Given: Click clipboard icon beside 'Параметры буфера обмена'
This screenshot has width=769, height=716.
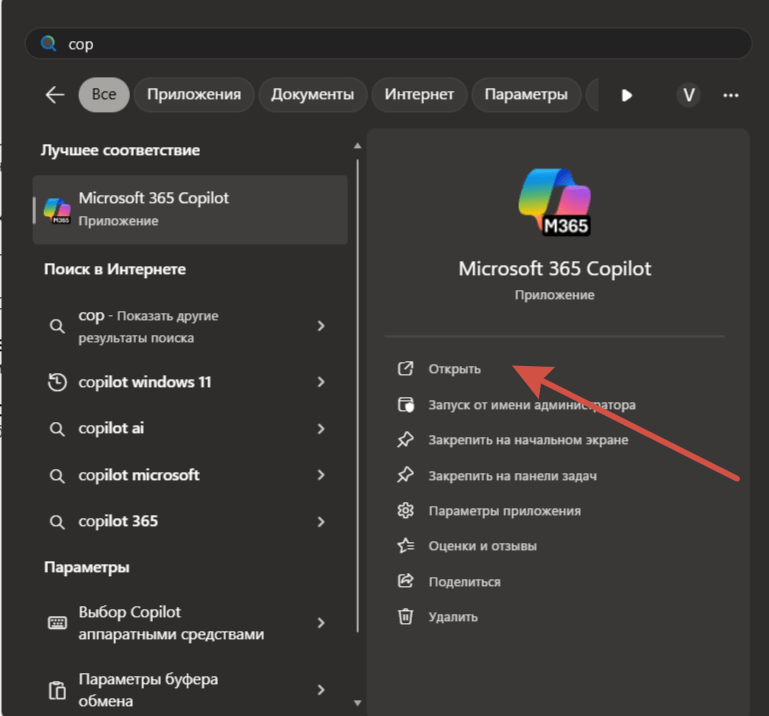Looking at the screenshot, I should 57,690.
